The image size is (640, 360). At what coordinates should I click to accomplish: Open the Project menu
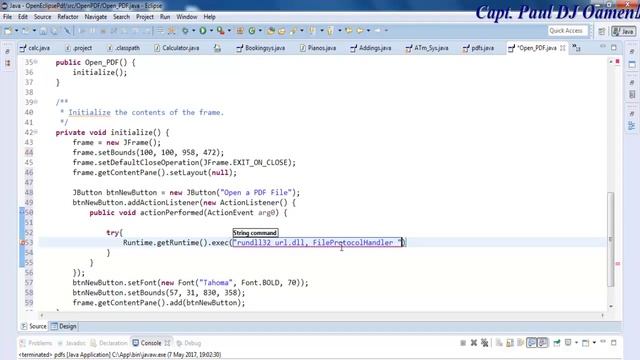tap(145, 17)
